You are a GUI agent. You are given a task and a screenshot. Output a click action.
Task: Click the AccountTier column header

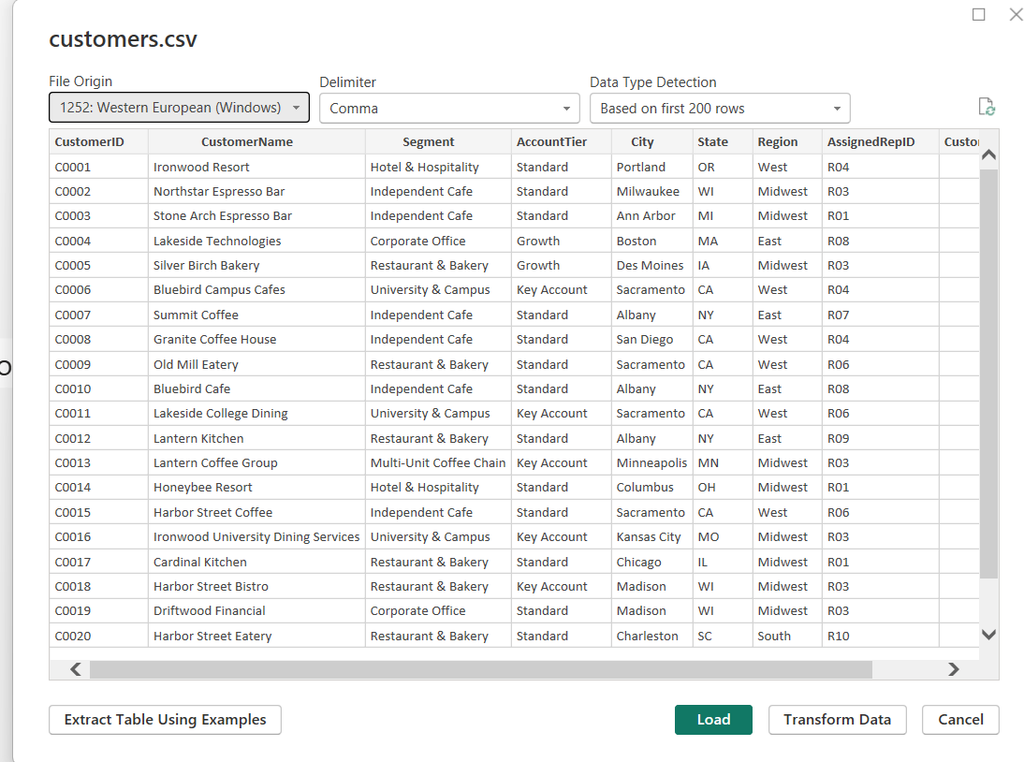[561, 142]
